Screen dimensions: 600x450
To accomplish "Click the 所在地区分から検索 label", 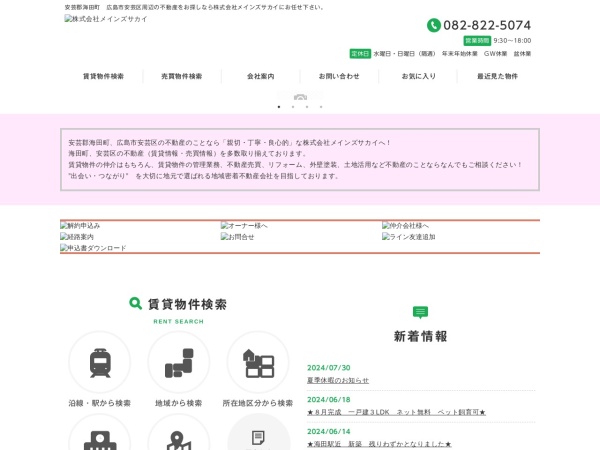I will click(258, 403).
